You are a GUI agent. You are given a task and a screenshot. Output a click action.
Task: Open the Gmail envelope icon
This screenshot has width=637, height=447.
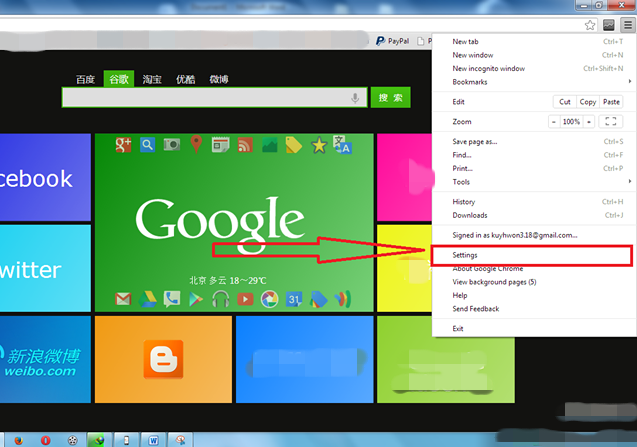pyautogui.click(x=123, y=299)
